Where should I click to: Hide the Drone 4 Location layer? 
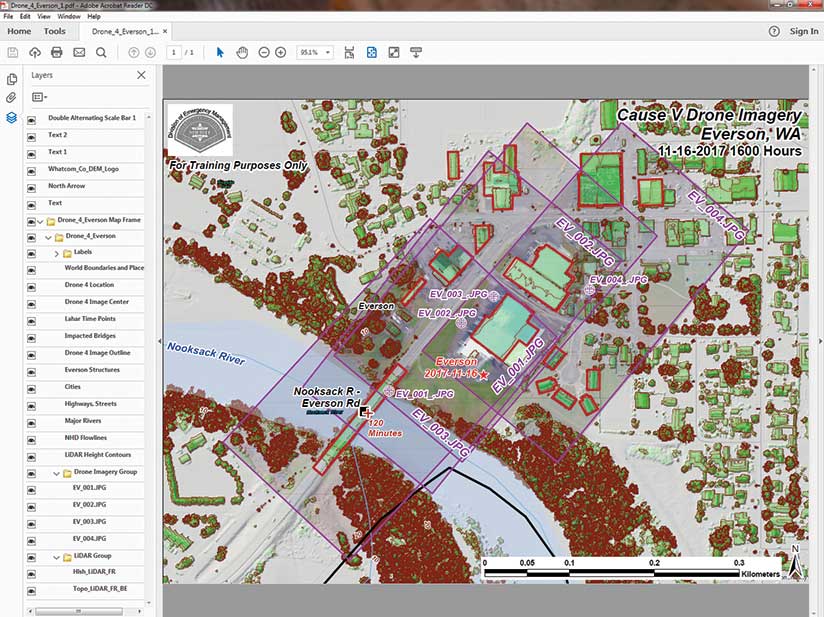(32, 287)
